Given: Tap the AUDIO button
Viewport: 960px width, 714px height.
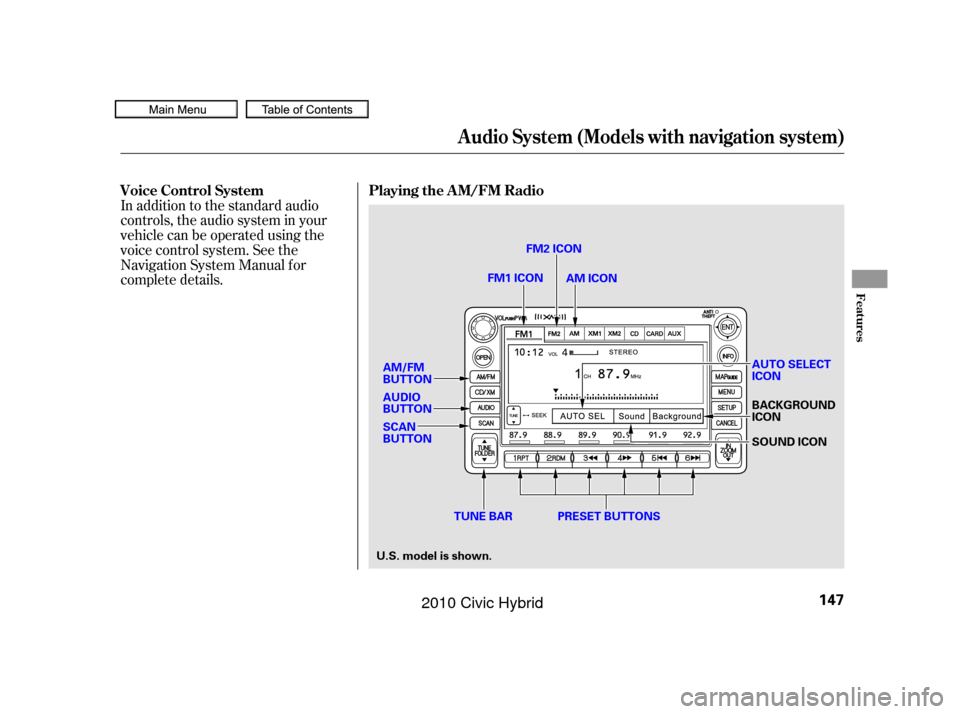Looking at the screenshot, I should [x=486, y=407].
